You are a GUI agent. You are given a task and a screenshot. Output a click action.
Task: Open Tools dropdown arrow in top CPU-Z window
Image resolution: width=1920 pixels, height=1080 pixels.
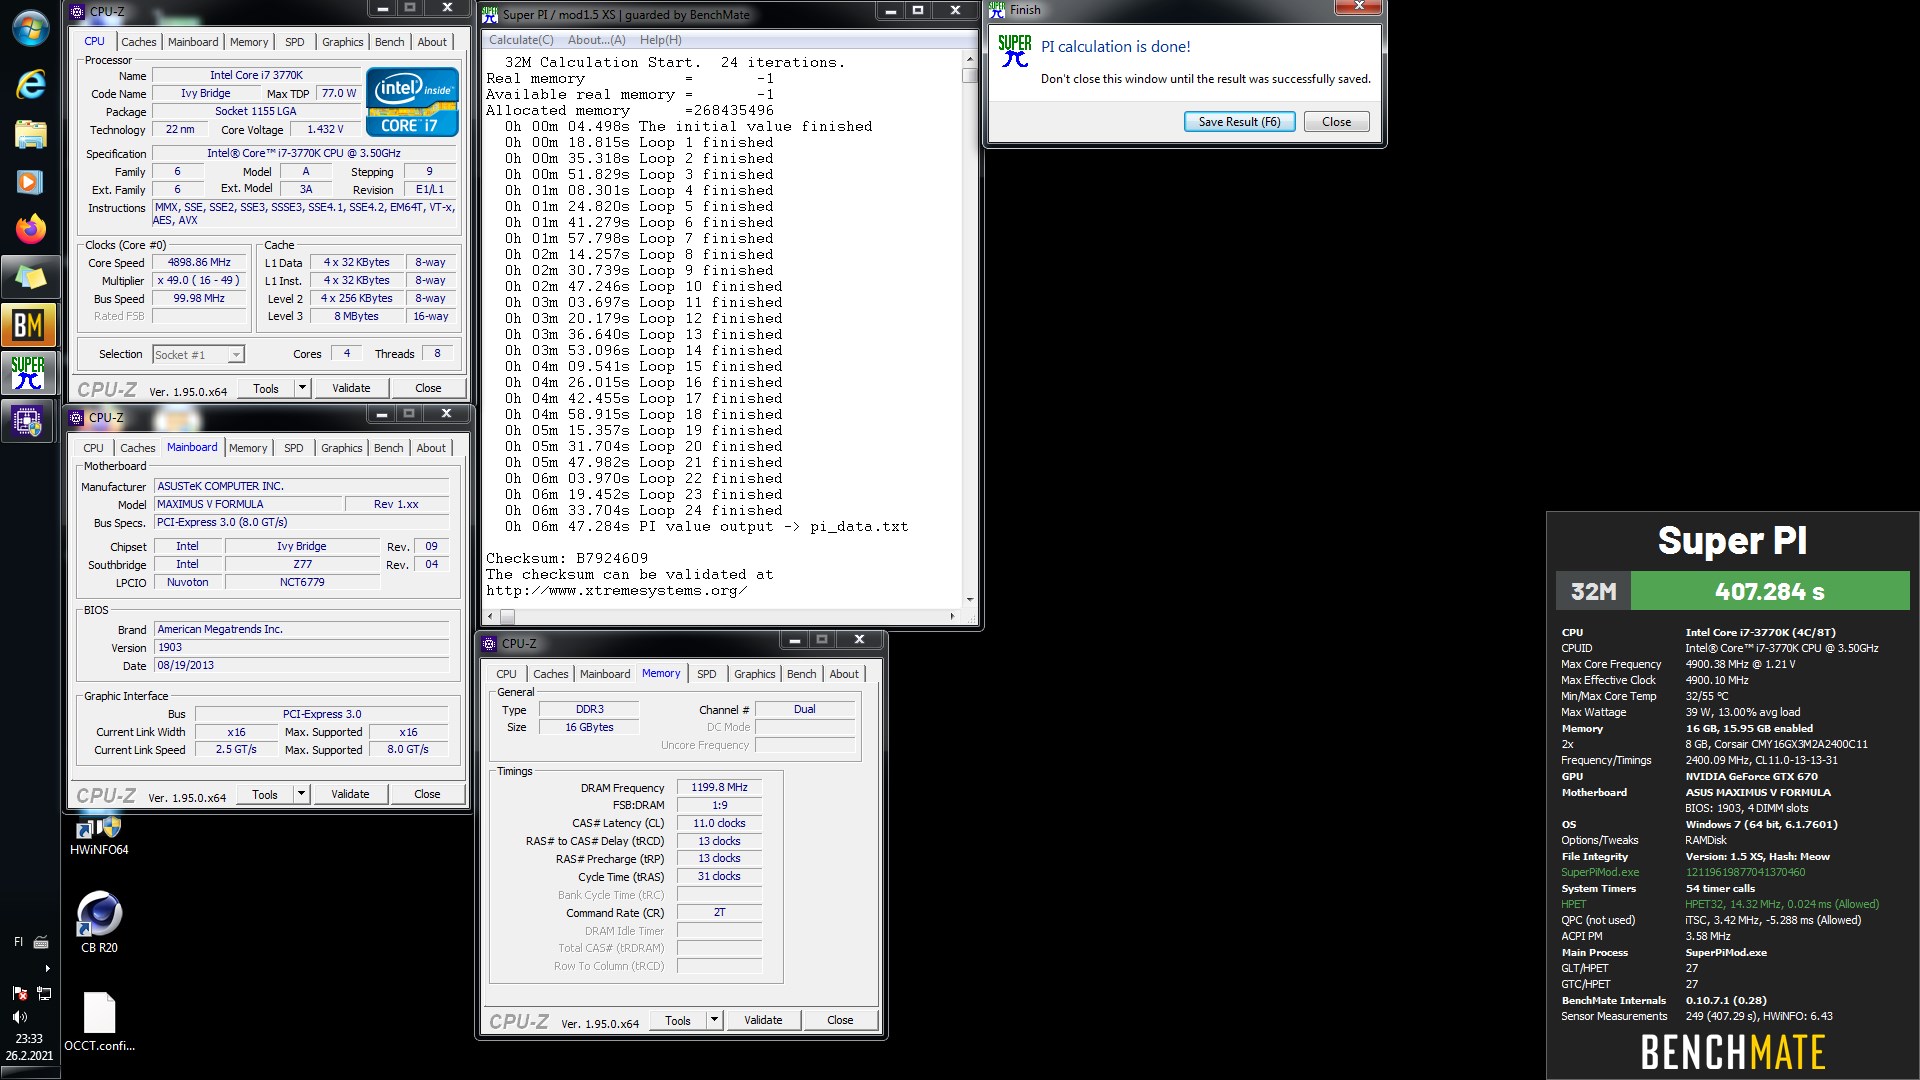point(302,388)
